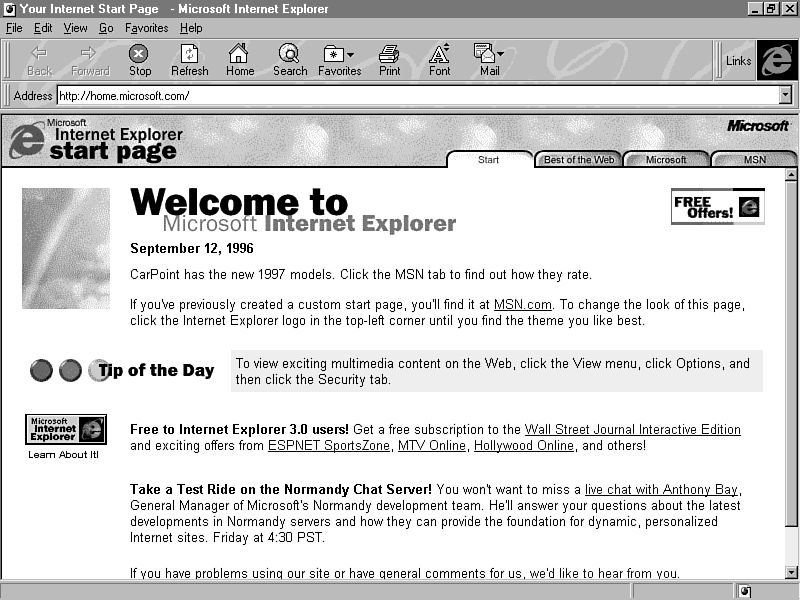The height and width of the screenshot is (600, 800).
Task: Switch to the MSN tab
Action: pos(754,159)
